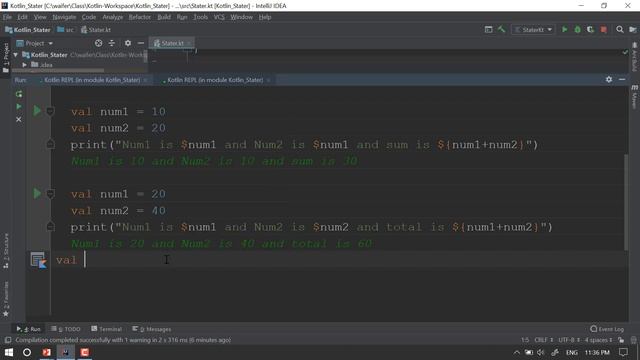This screenshot has height=360, width=640.
Task: Open the Messages tool window
Action: [152, 329]
